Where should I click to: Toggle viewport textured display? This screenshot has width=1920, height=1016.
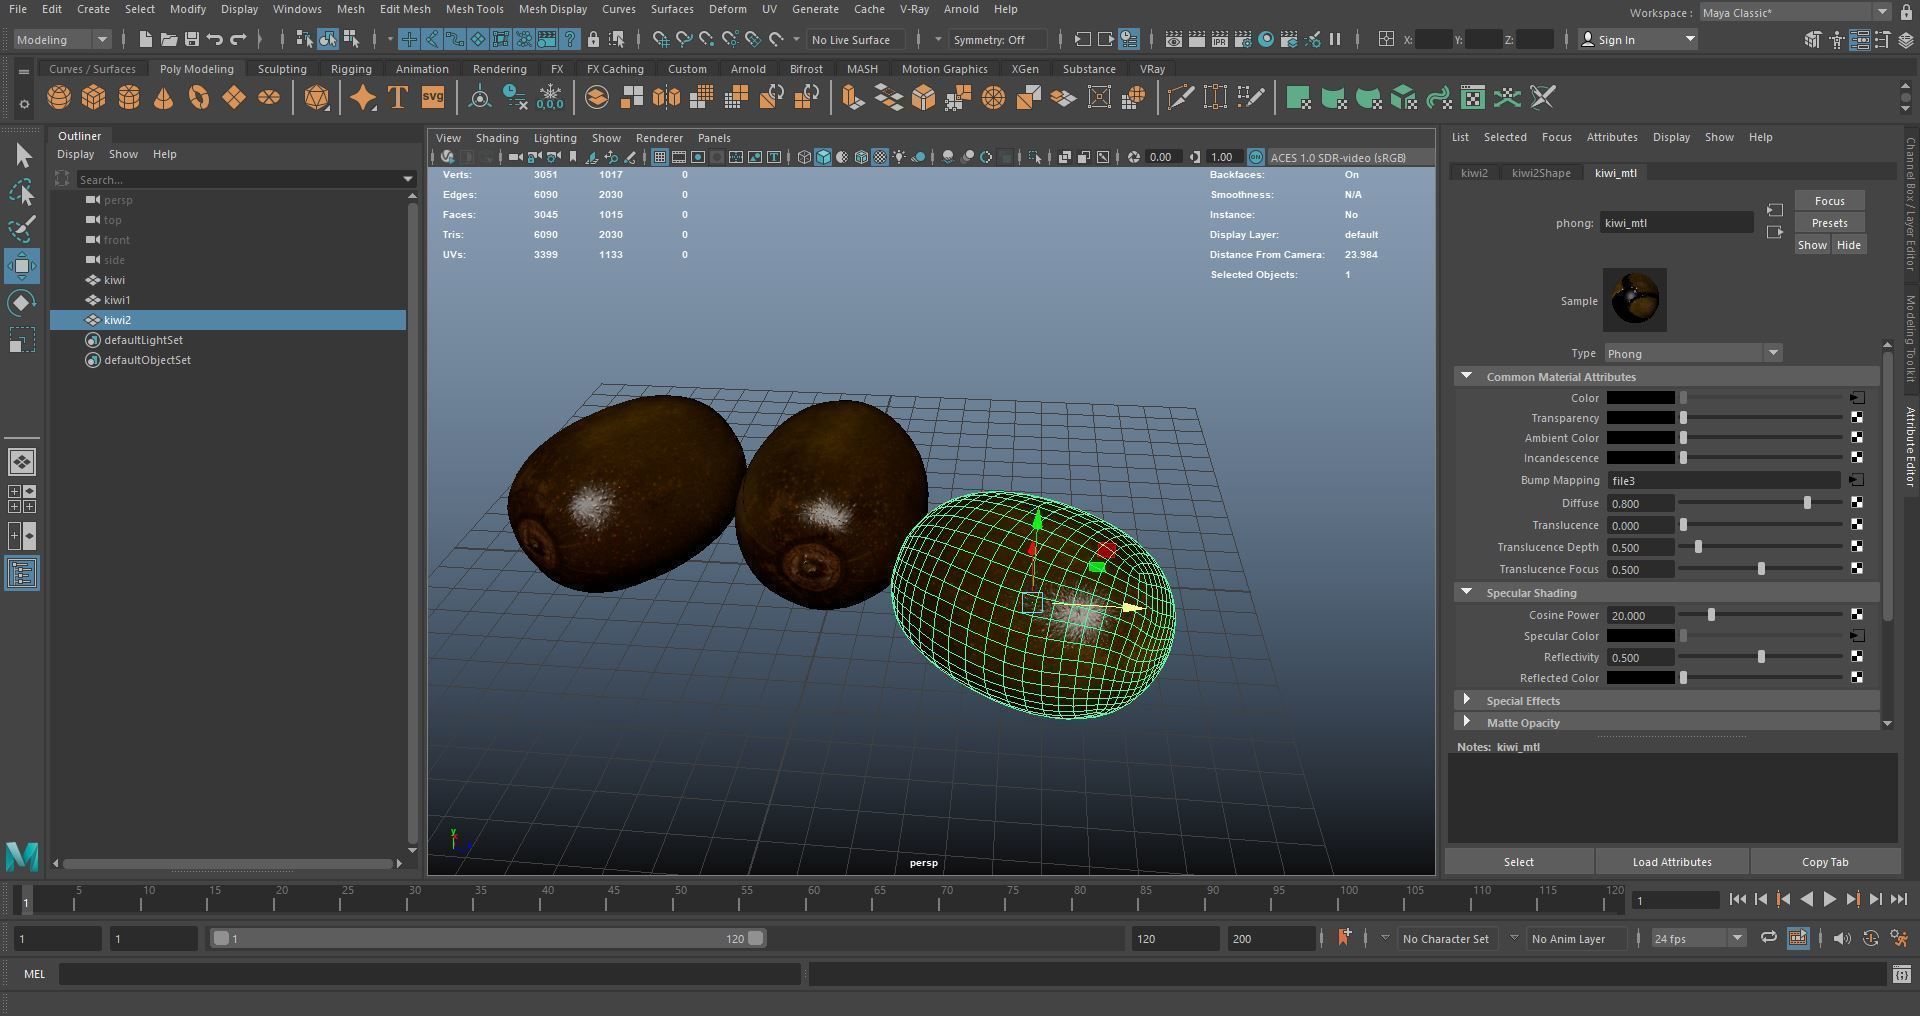(x=880, y=157)
